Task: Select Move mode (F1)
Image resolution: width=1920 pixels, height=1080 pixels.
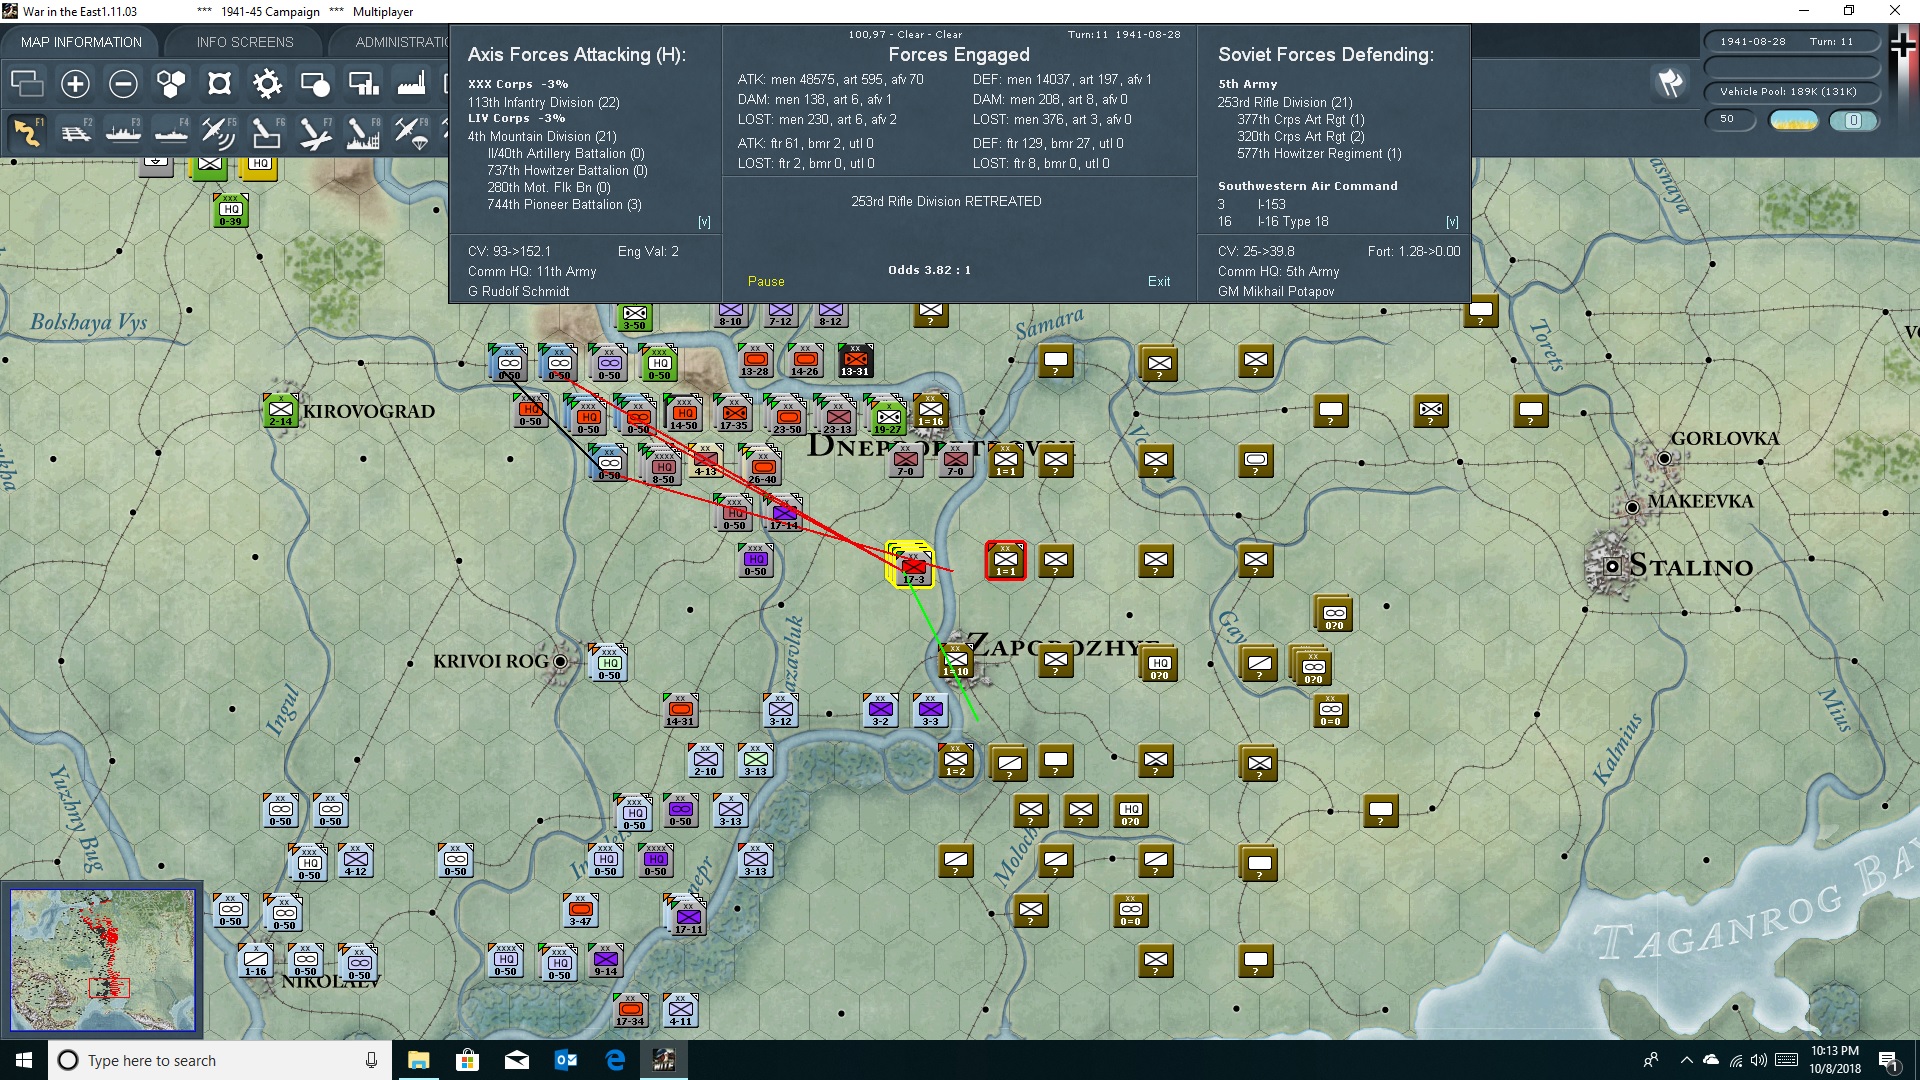Action: pyautogui.click(x=27, y=132)
